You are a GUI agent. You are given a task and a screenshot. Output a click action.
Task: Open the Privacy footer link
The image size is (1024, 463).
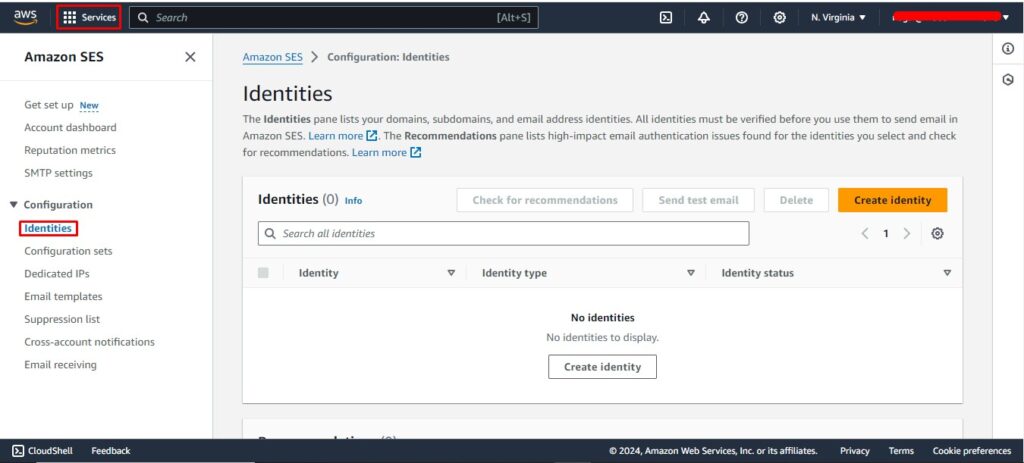pos(855,451)
